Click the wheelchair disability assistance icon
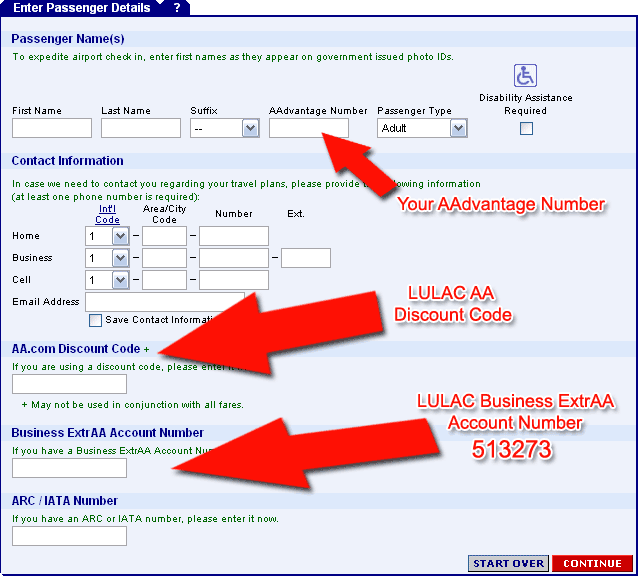Viewport: 638px width, 577px height. point(525,76)
